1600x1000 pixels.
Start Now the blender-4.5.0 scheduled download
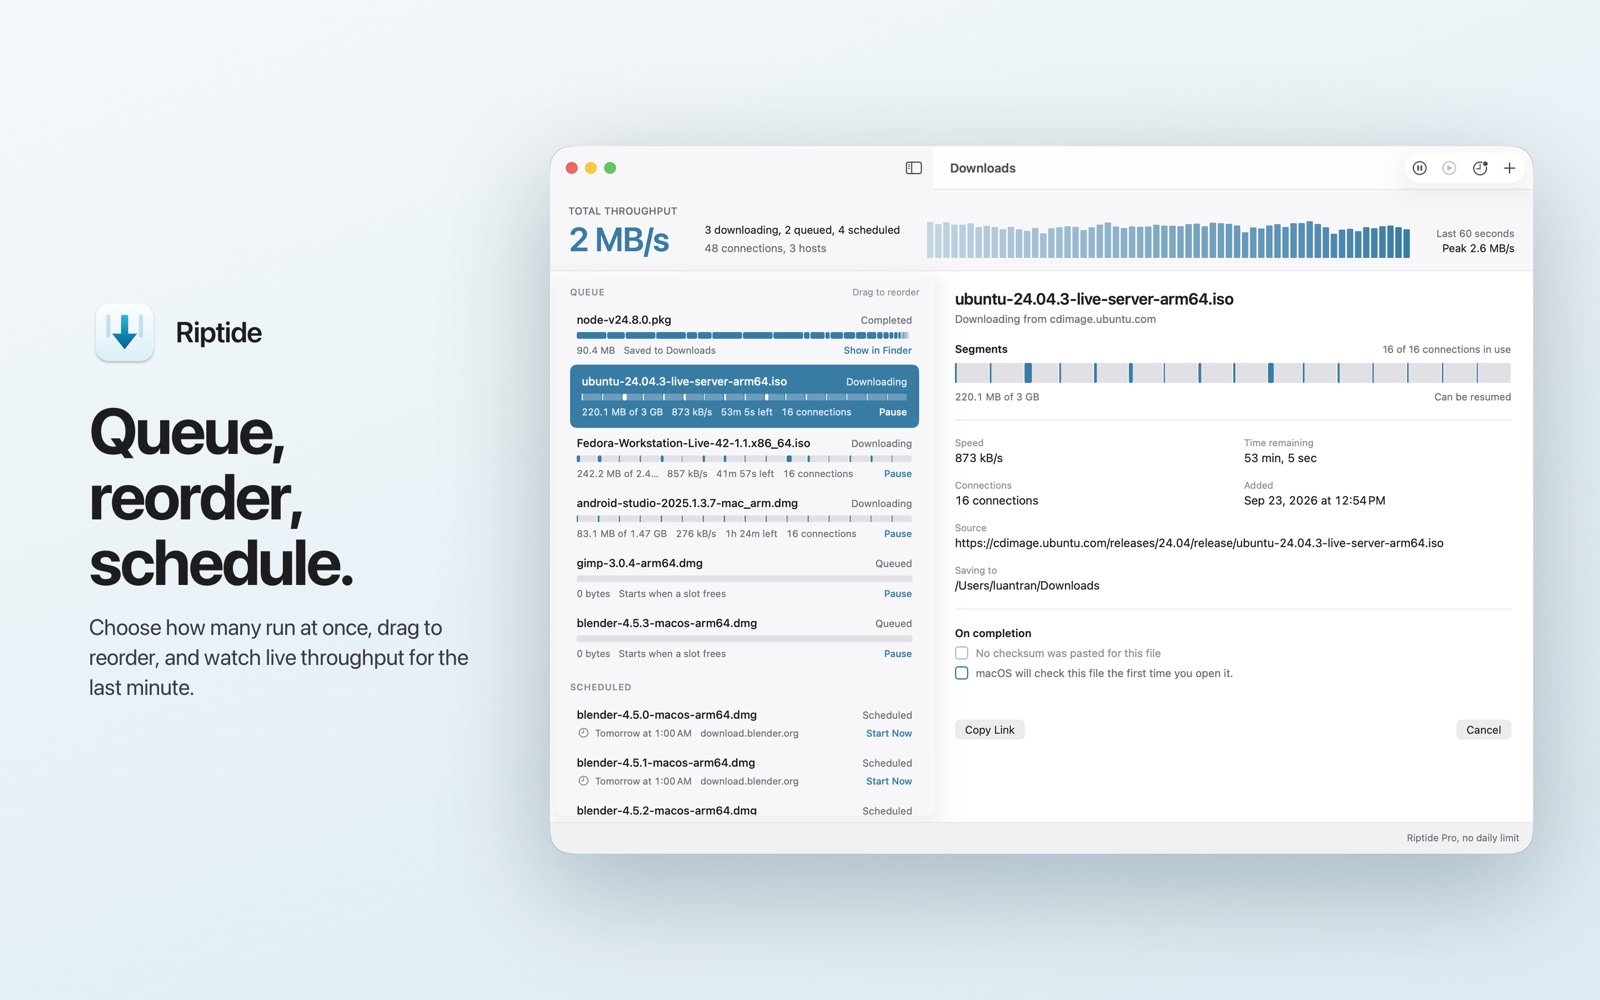889,733
